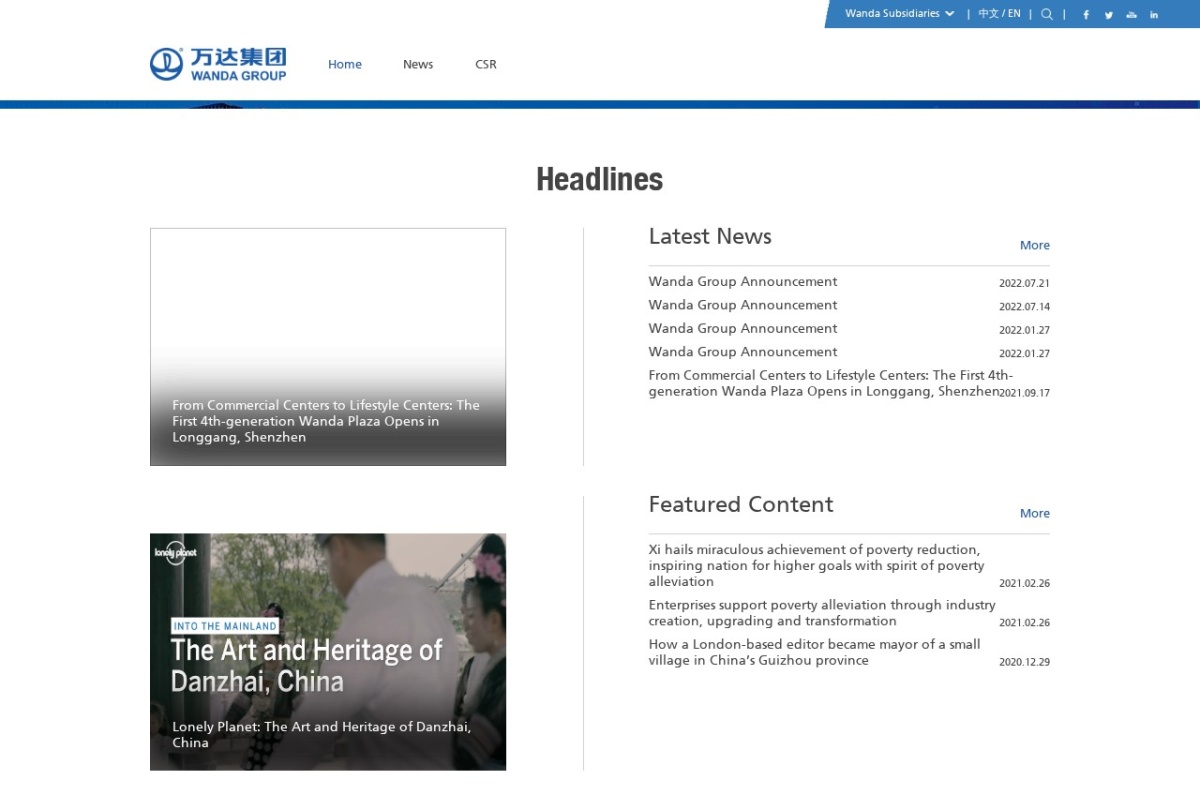Click More next to Latest News
Viewport: 1200px width, 800px height.
pos(1035,245)
